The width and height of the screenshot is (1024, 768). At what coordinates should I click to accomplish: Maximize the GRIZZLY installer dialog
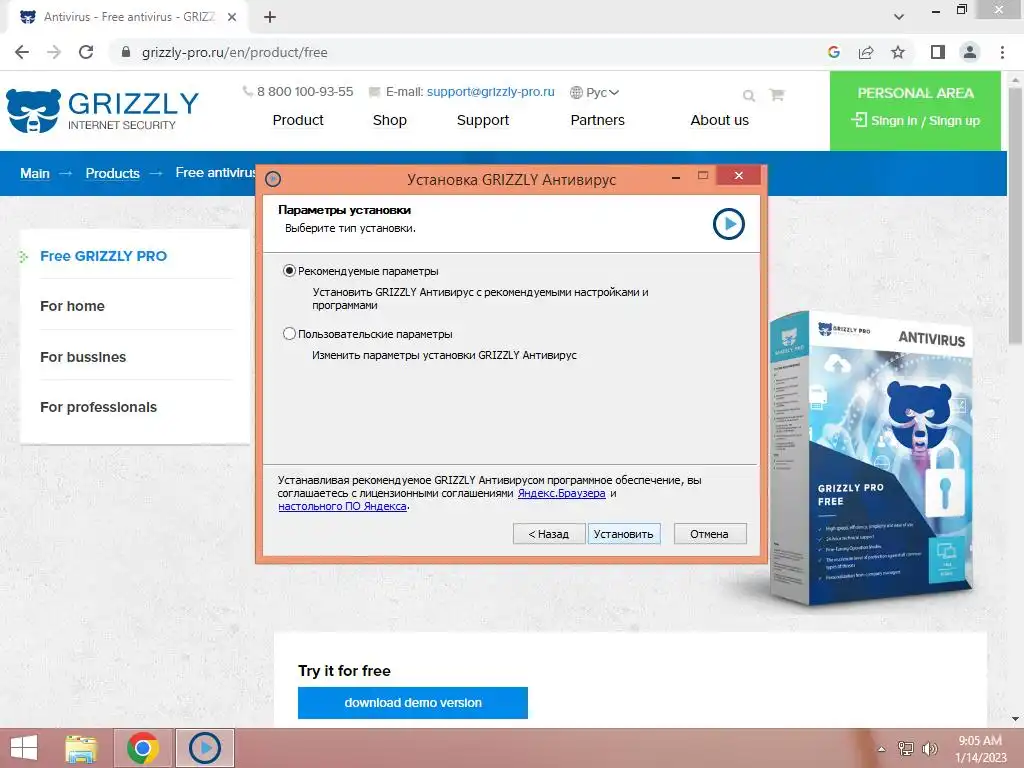coord(703,176)
